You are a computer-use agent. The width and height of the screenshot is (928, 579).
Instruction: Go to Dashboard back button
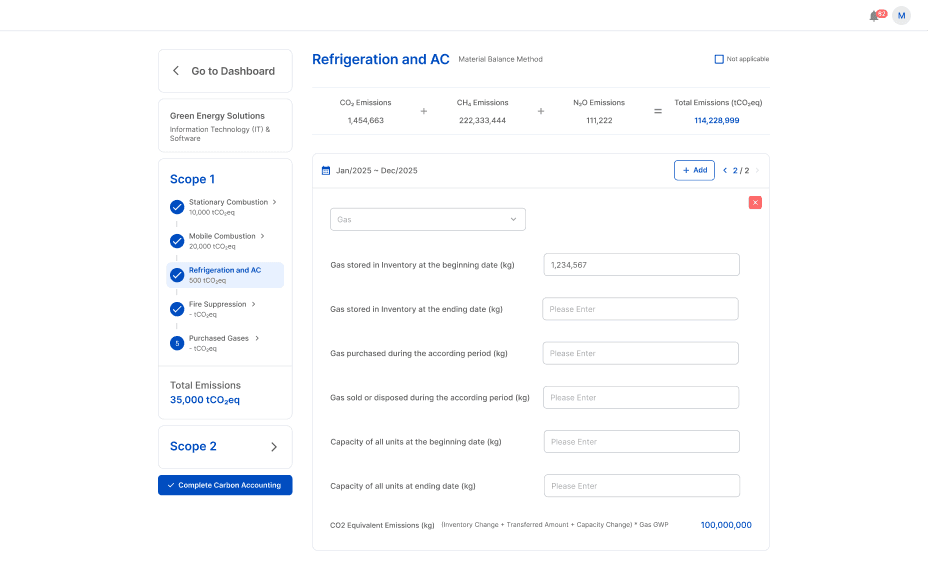click(x=225, y=71)
